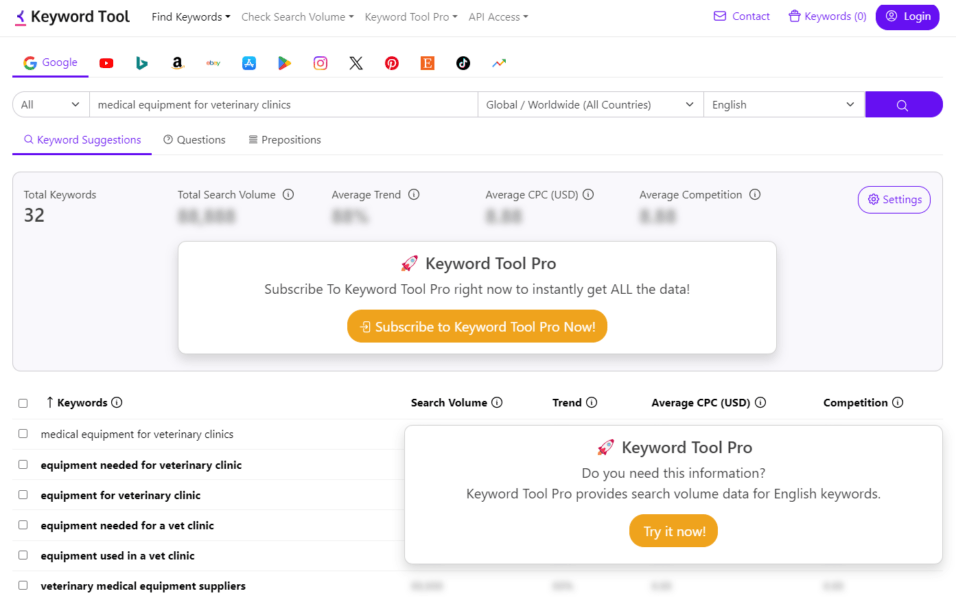Open the Google Play keyword source
Viewport: 956px width, 600px height.
284,62
